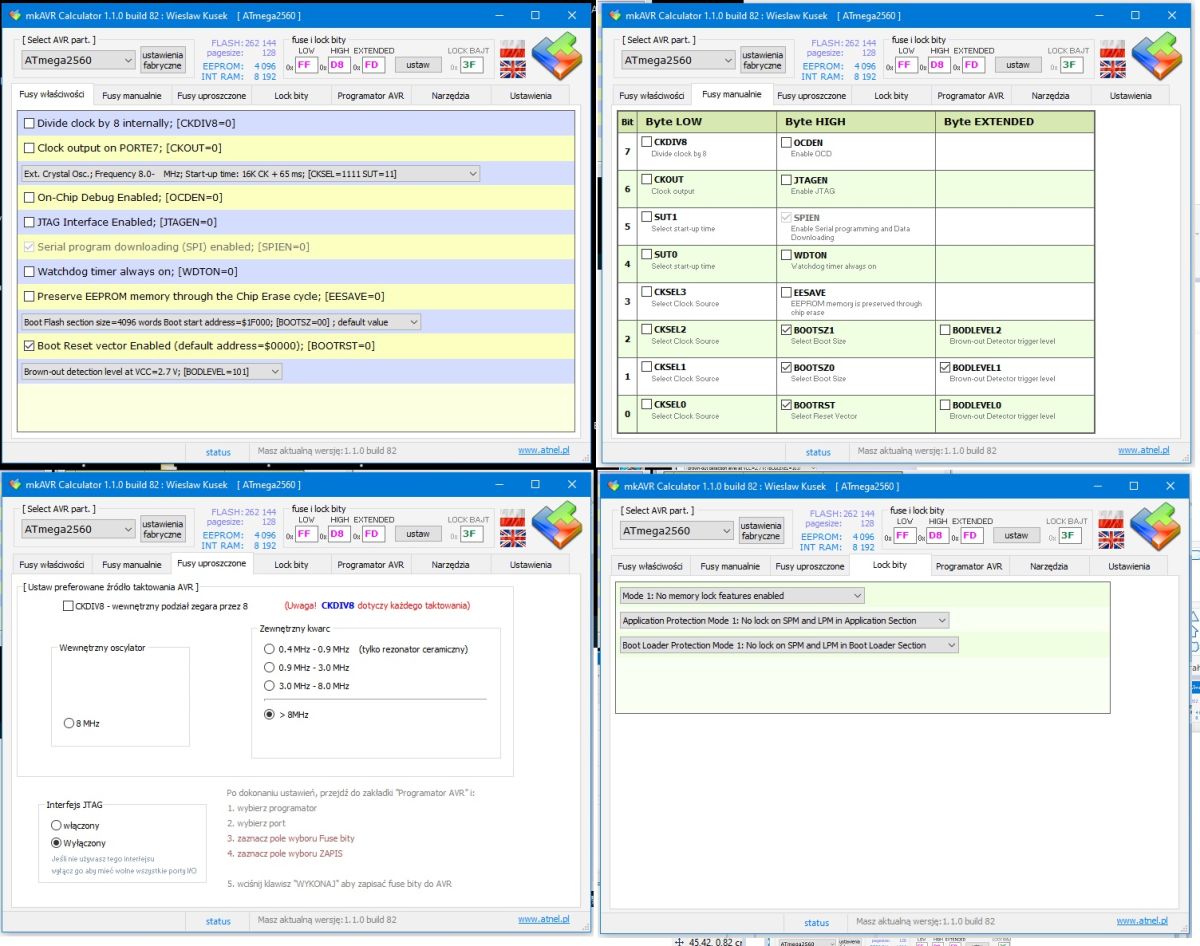Click the ustaw button in Fusy uproszczone window

[x=418, y=534]
